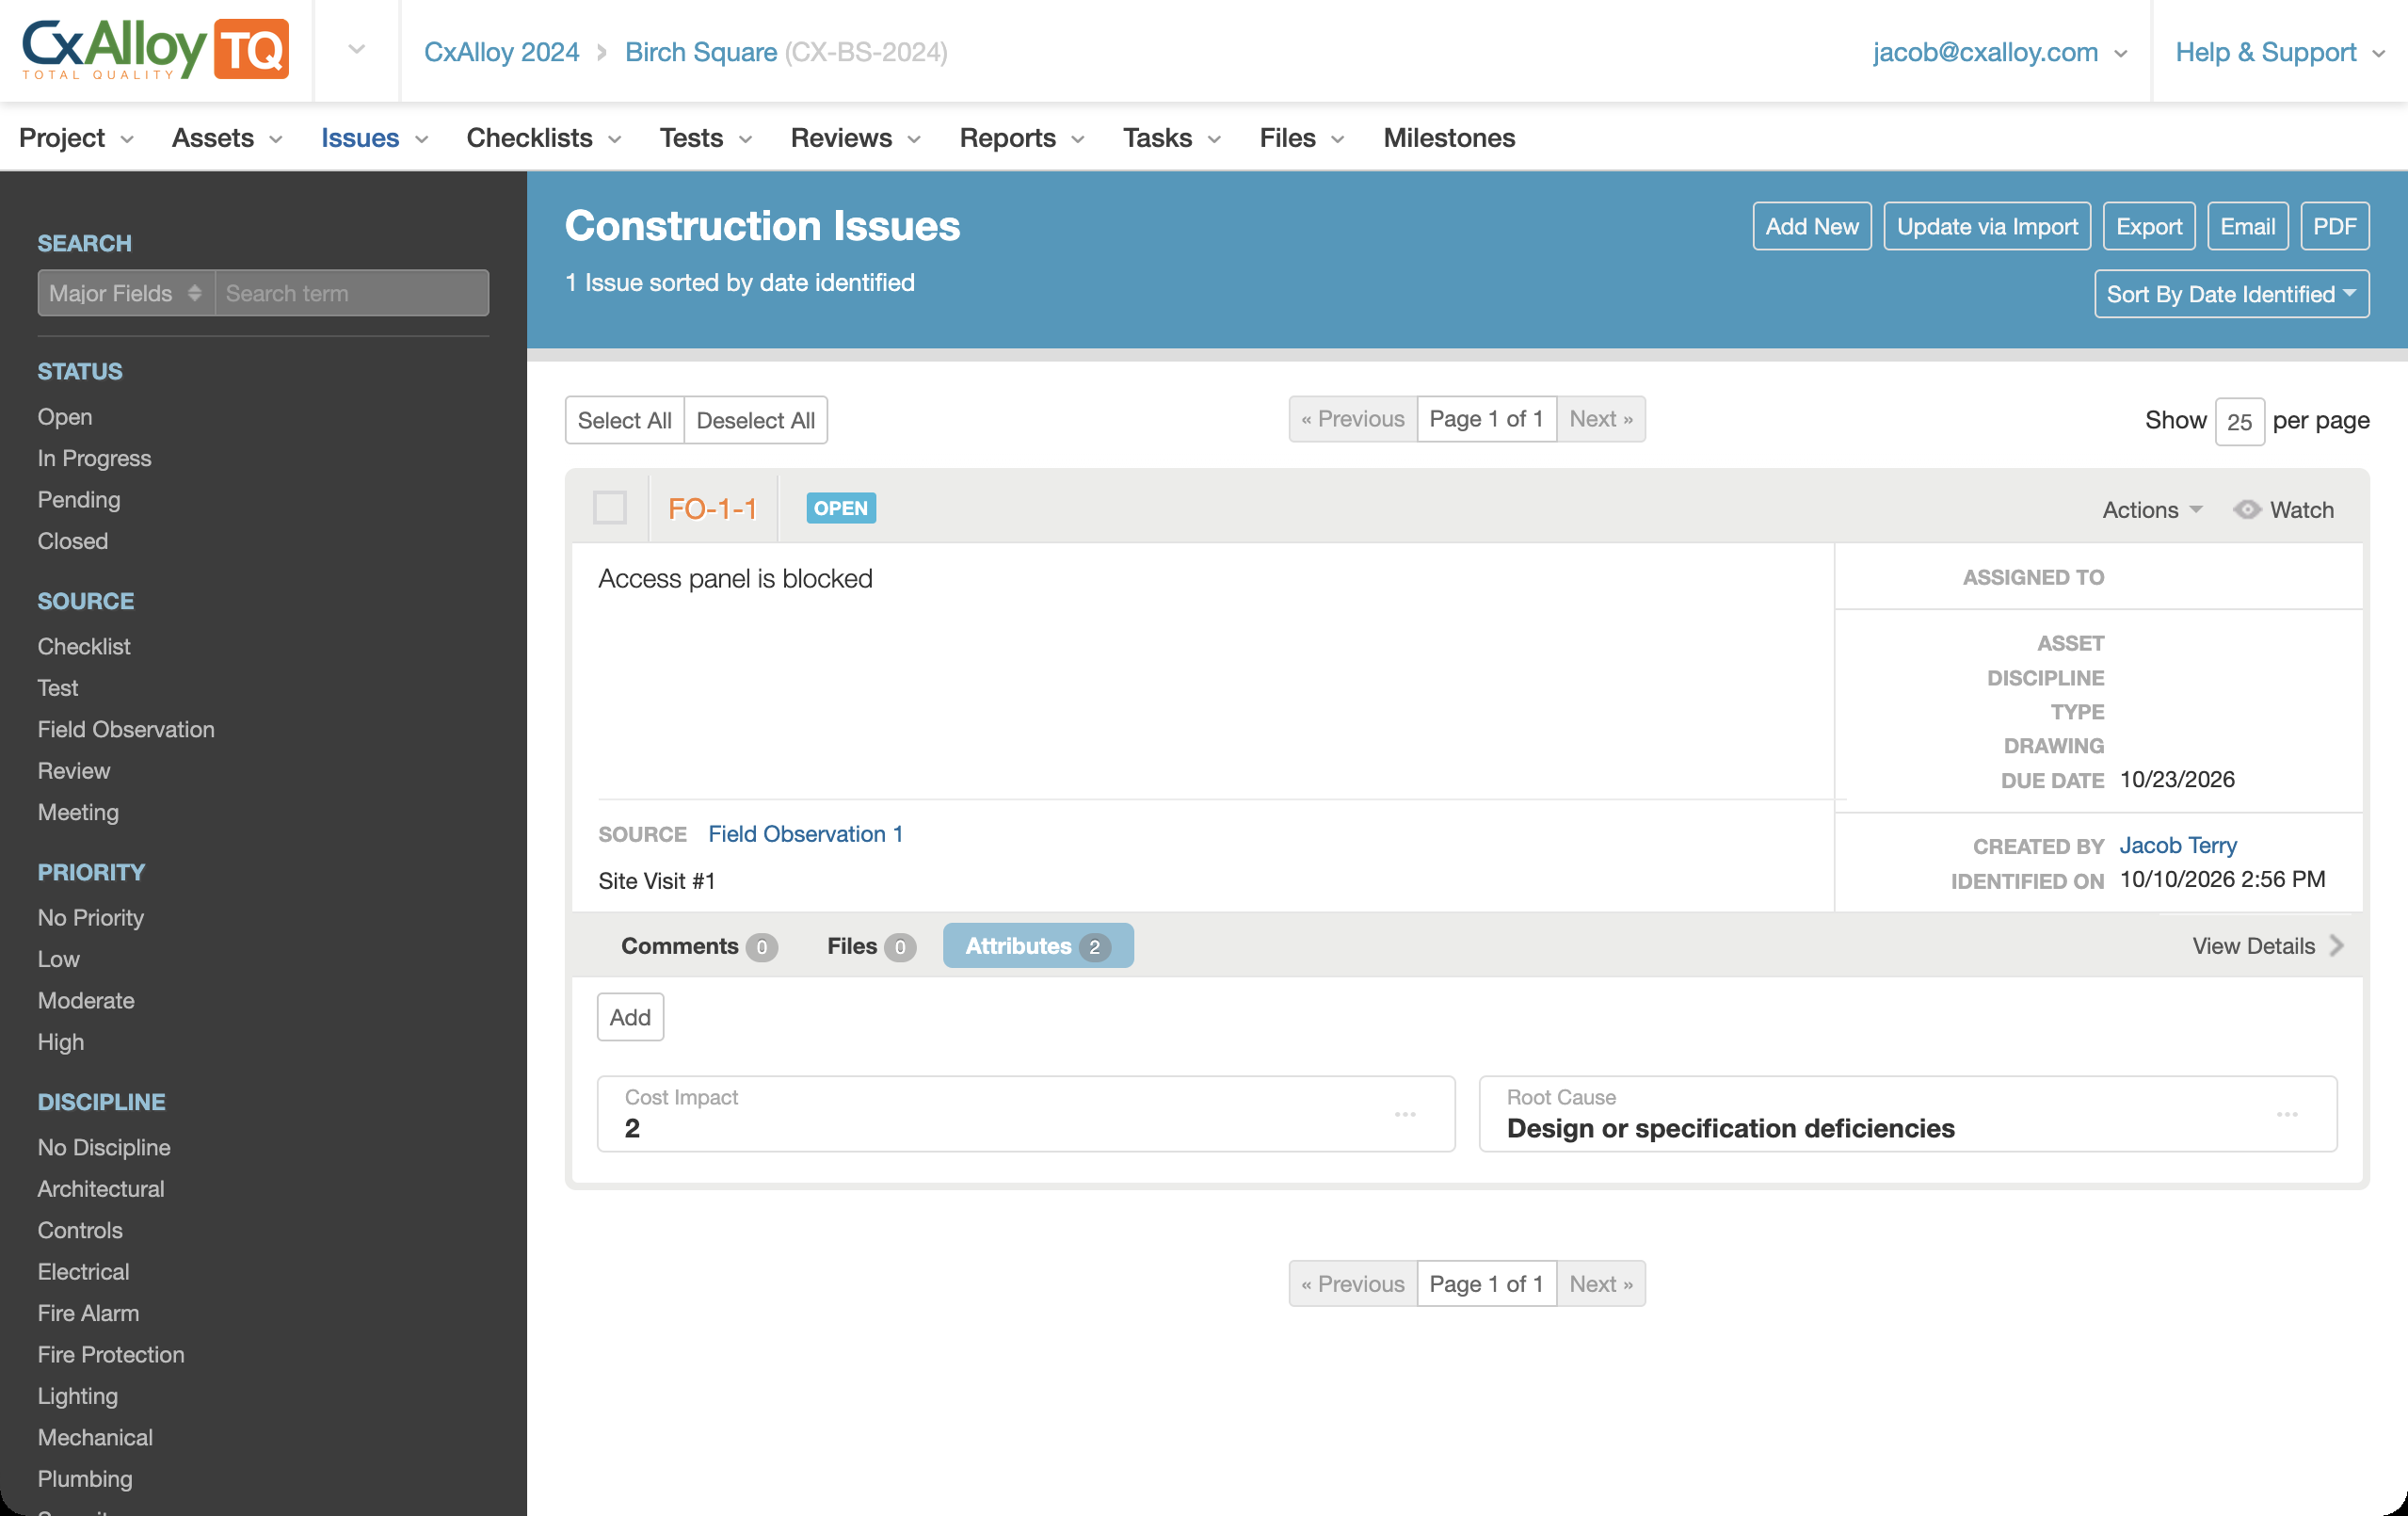
Task: Click the Export button
Action: click(x=2149, y=227)
